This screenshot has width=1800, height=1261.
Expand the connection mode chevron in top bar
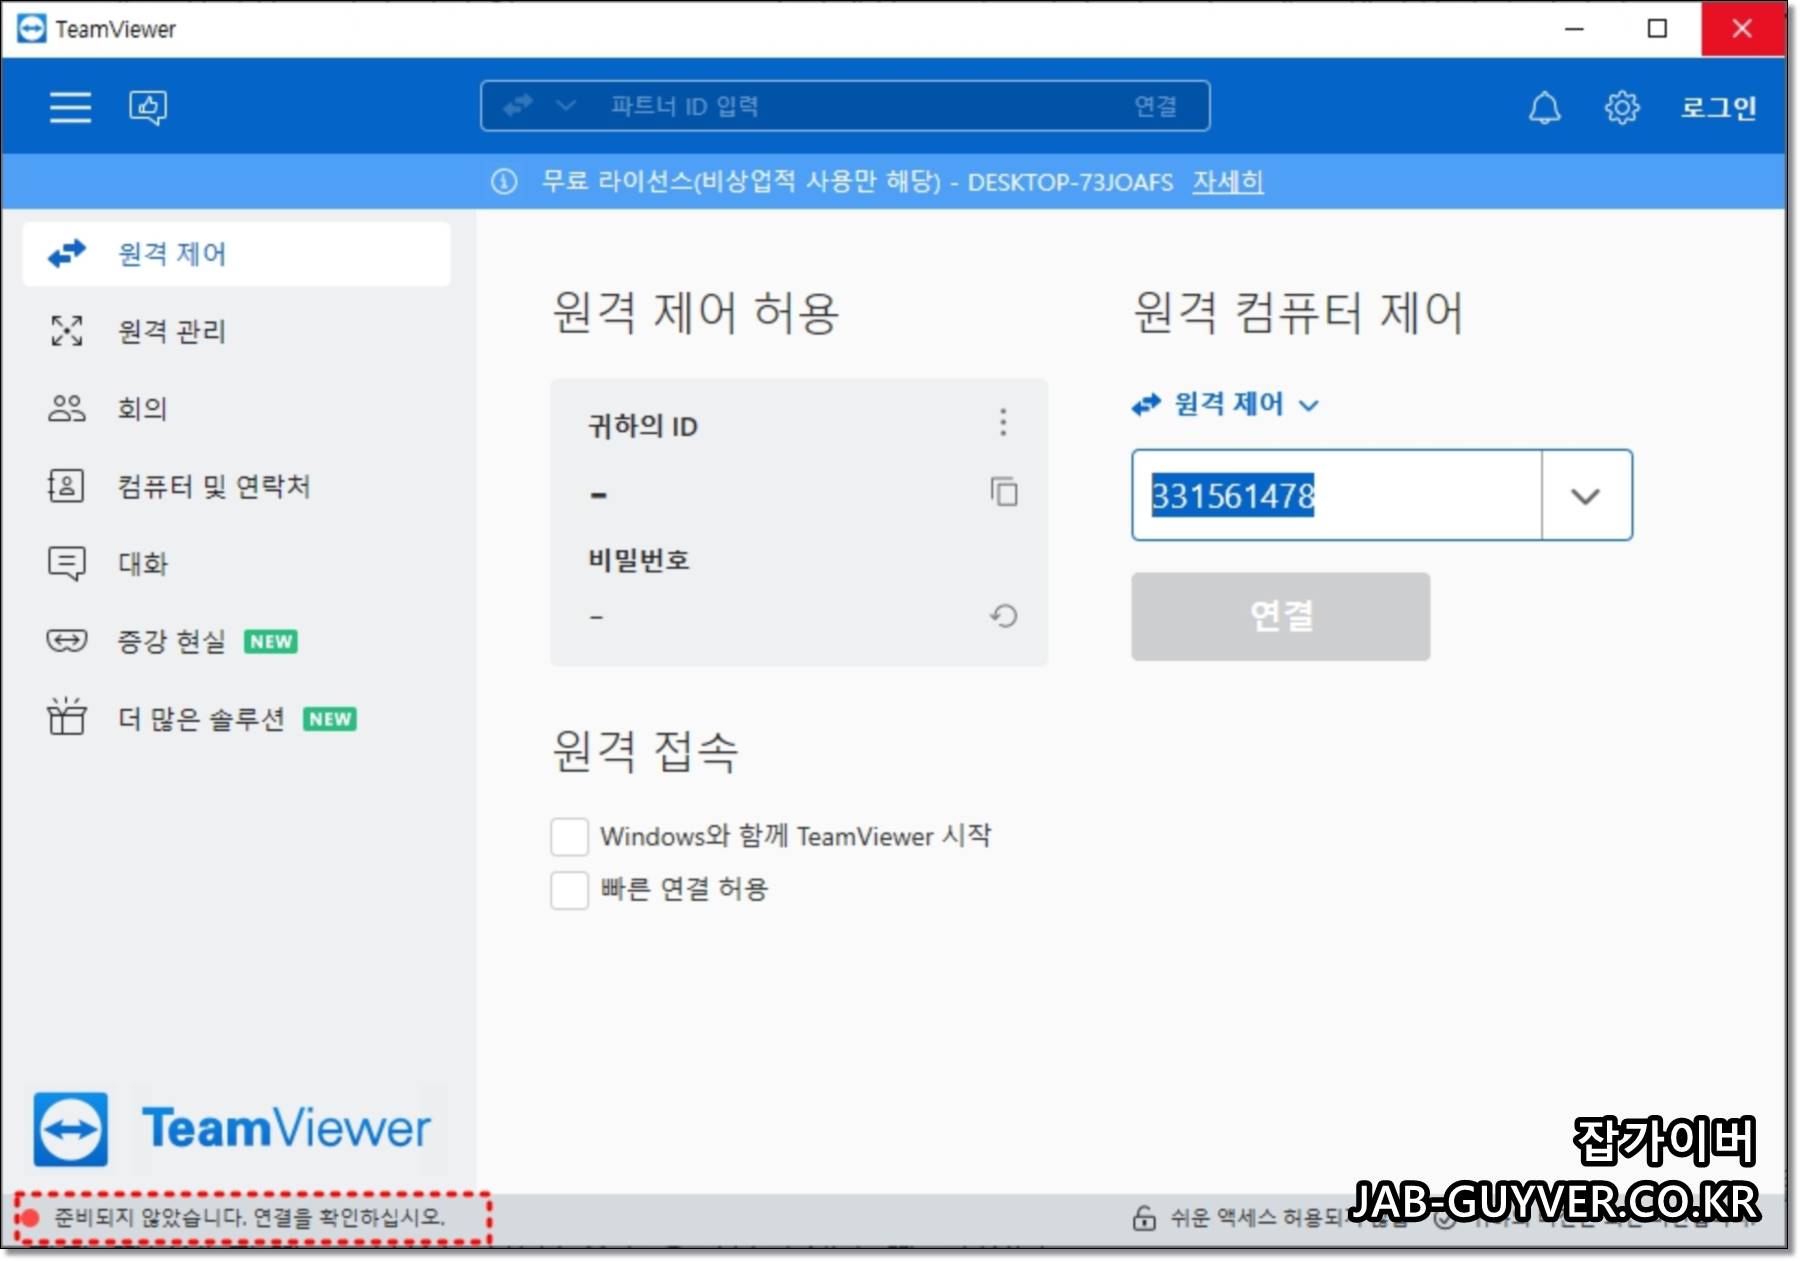pyautogui.click(x=565, y=105)
